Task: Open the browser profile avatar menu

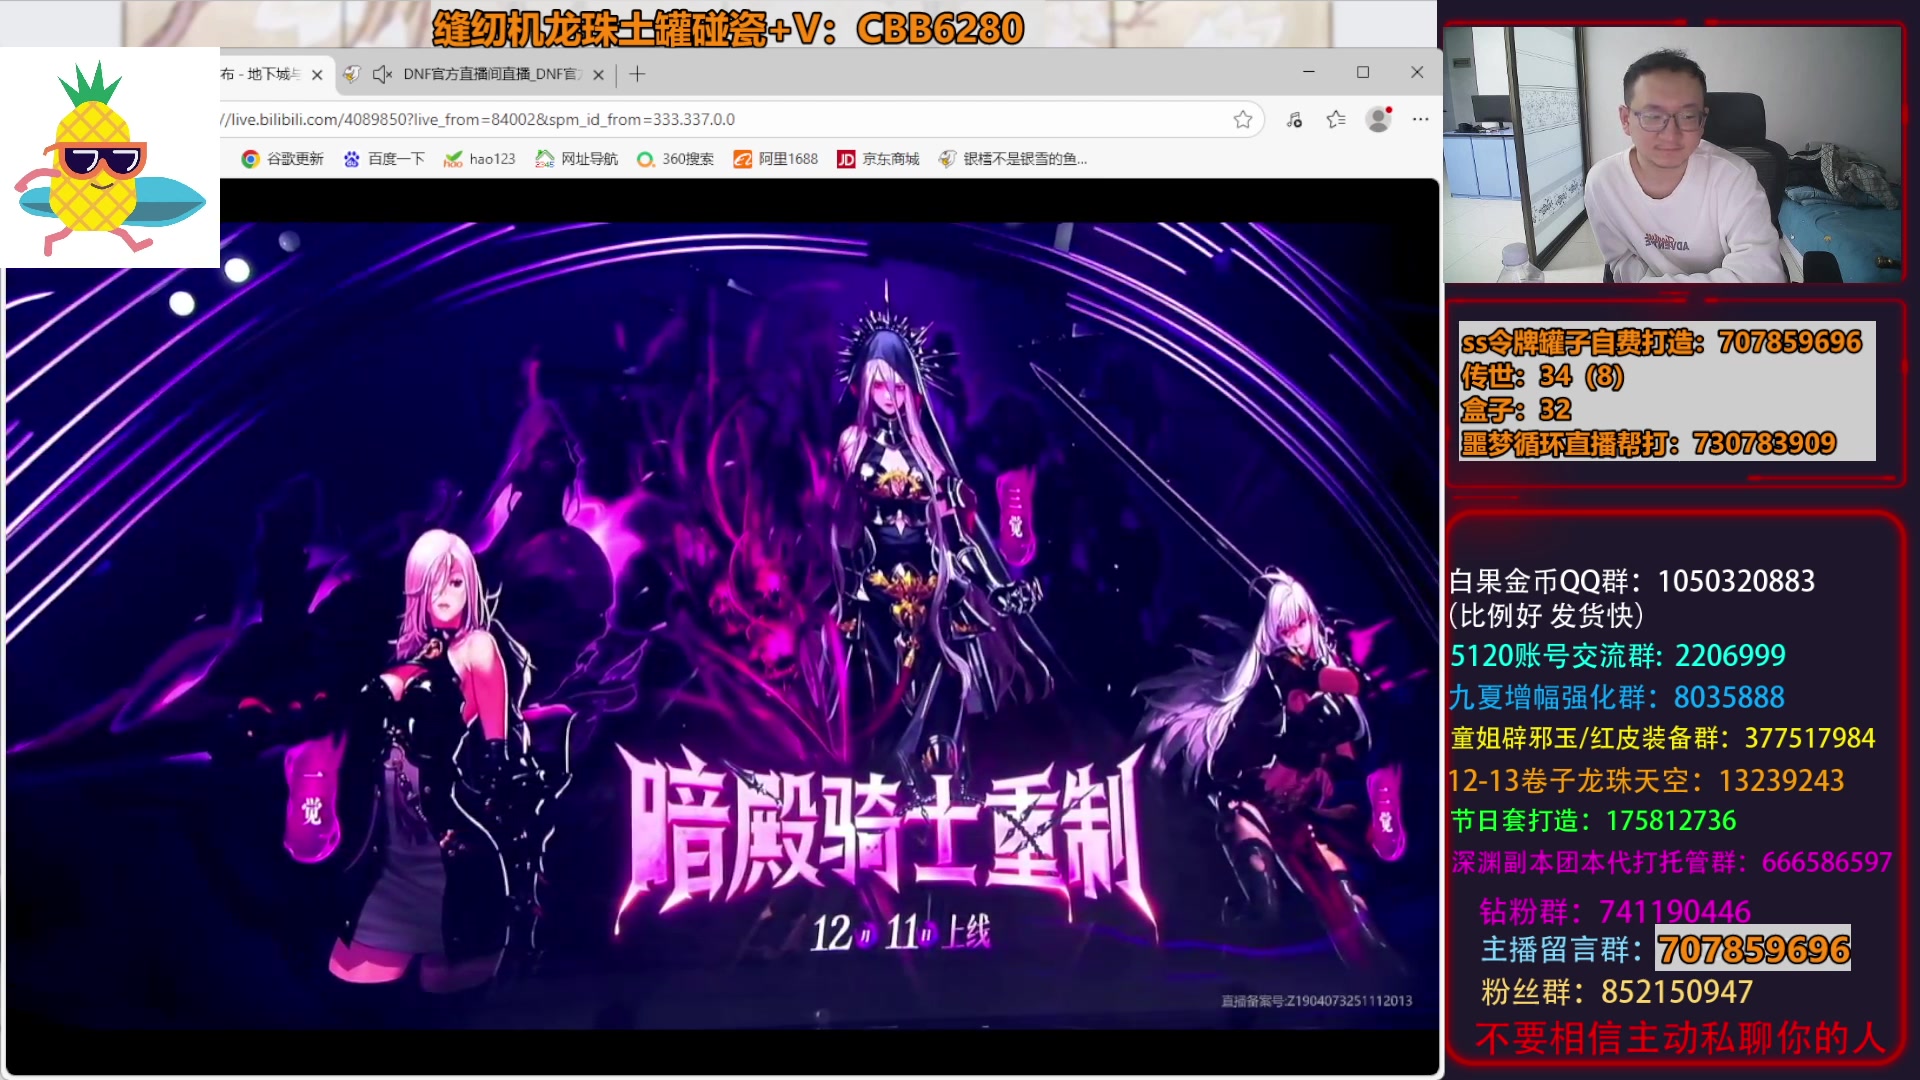Action: (1379, 119)
